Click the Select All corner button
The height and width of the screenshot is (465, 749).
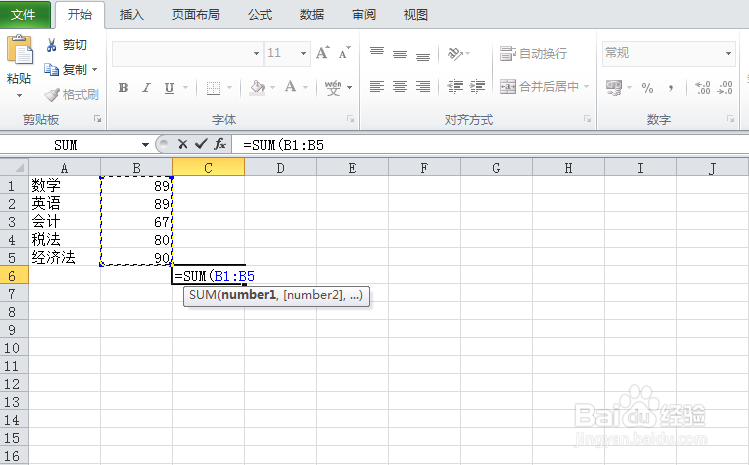[x=14, y=167]
